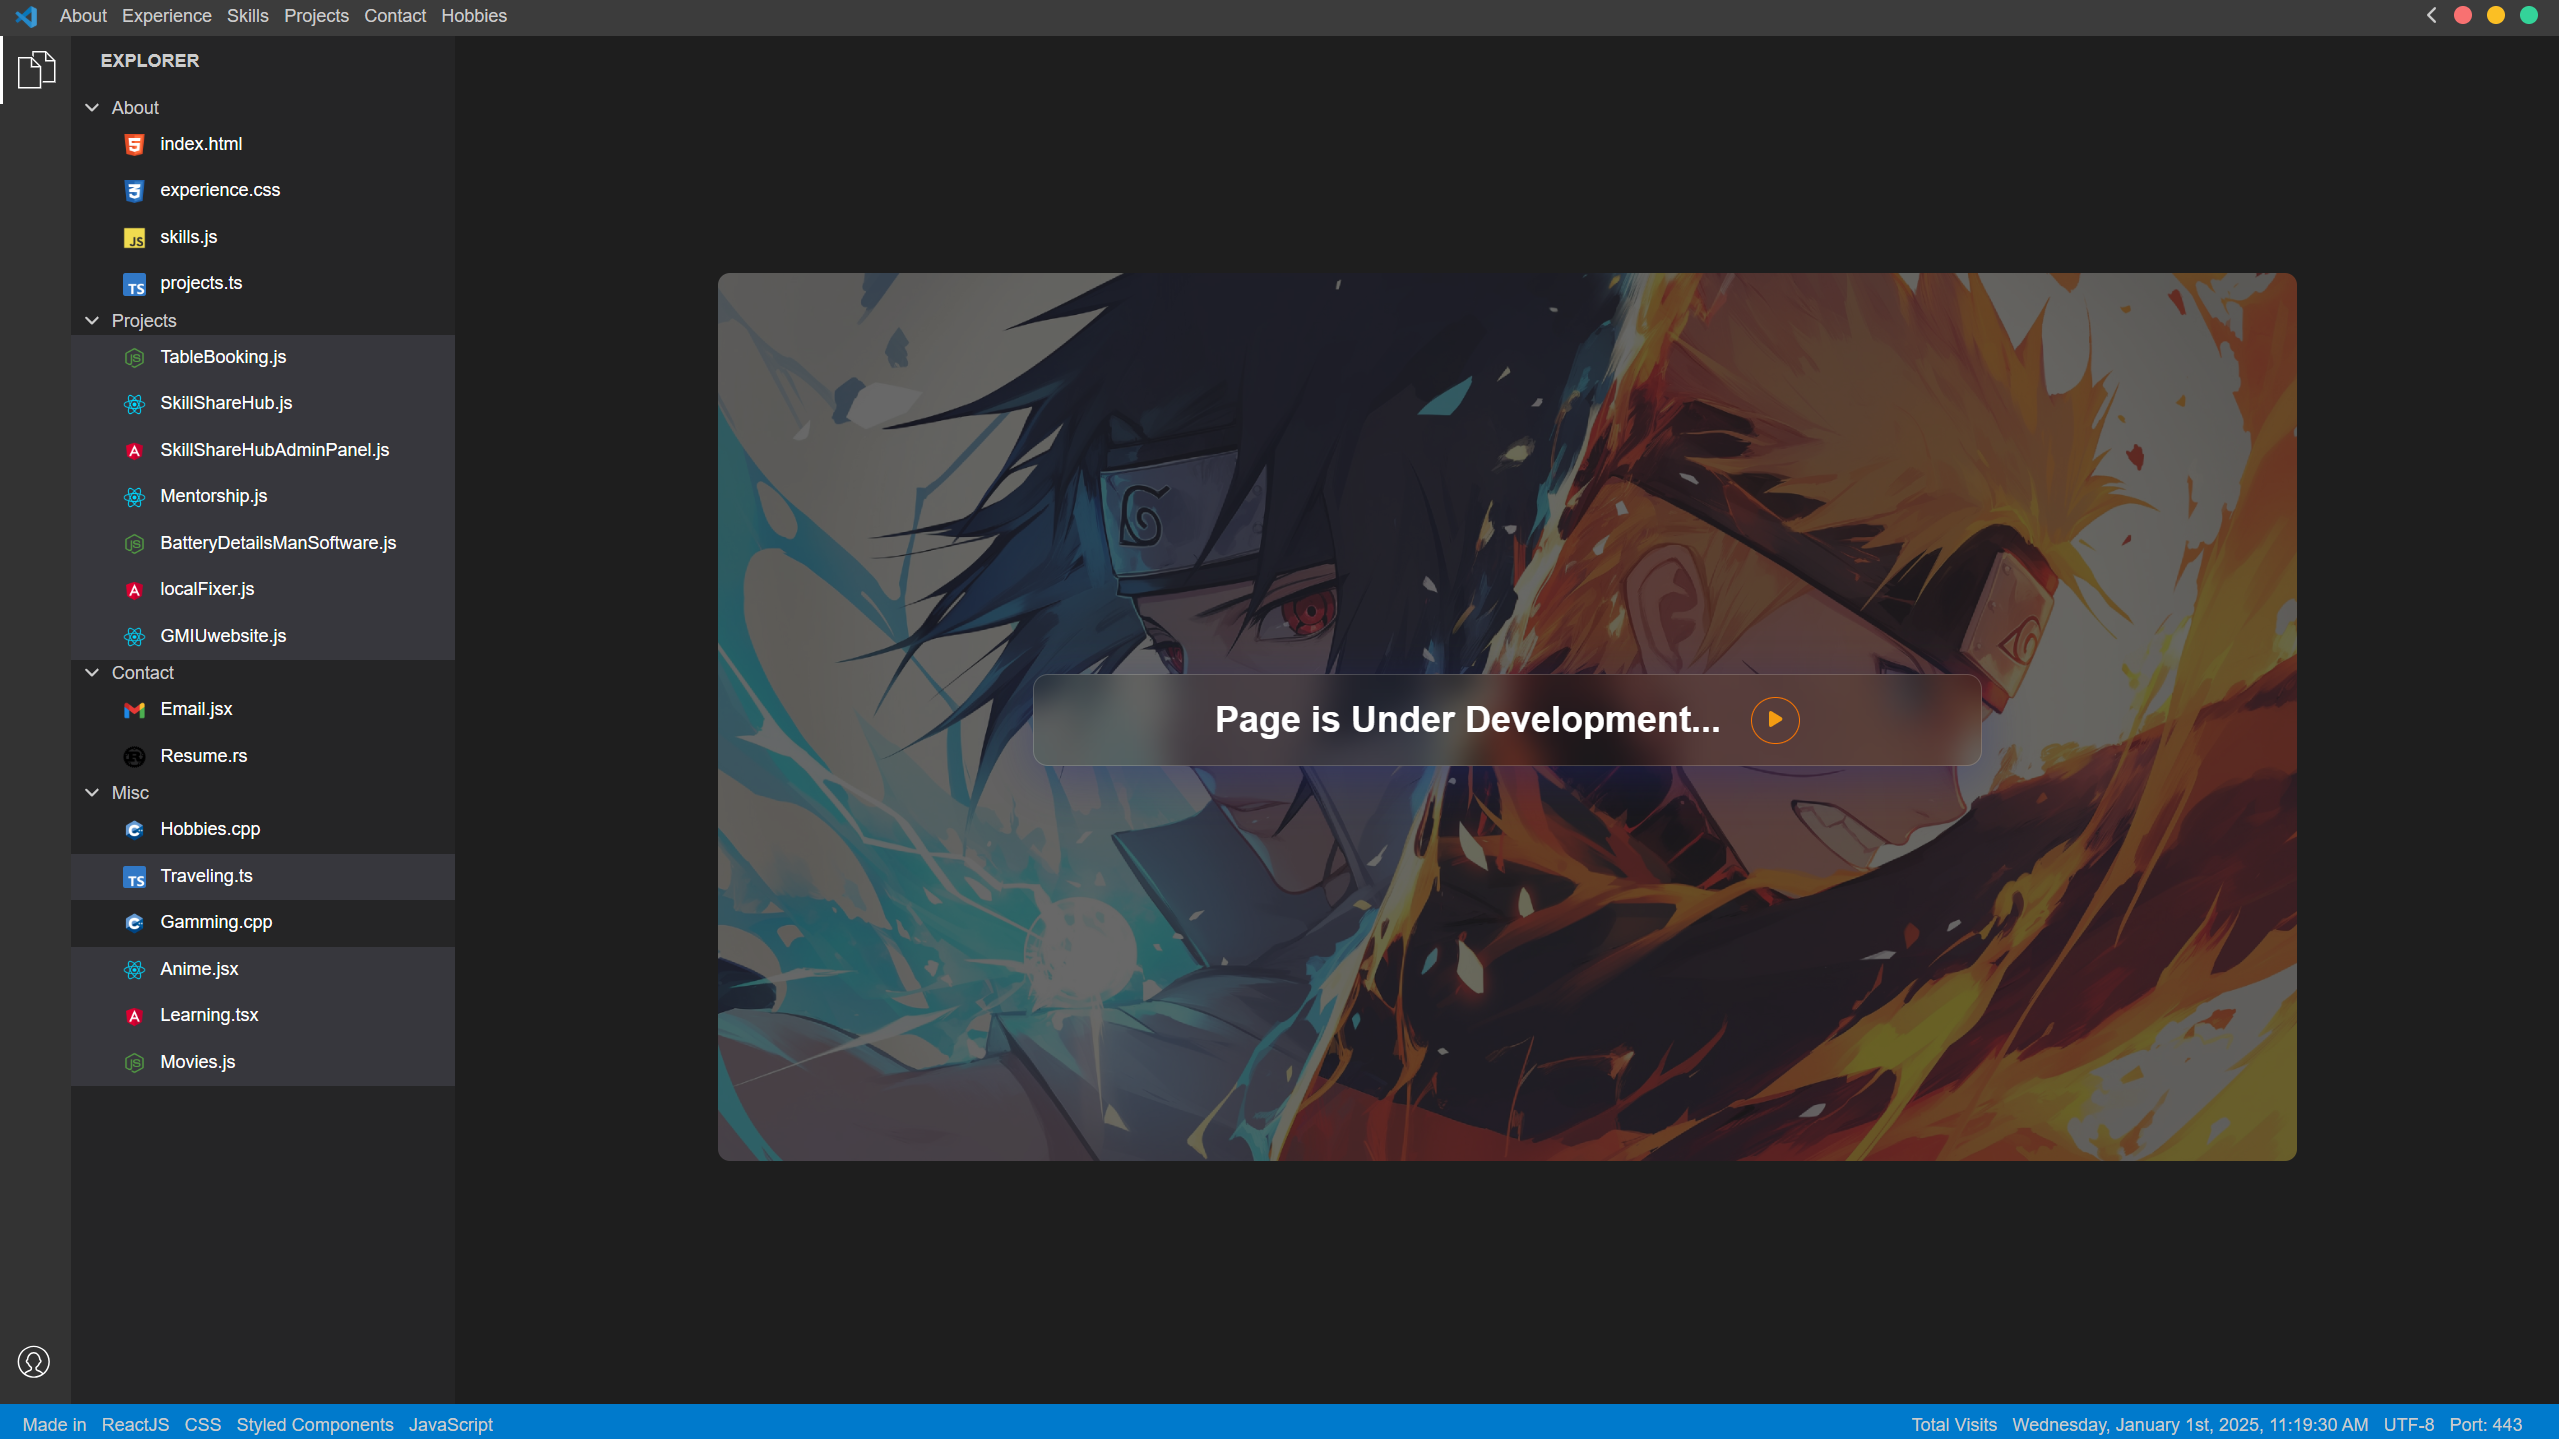2559x1439 pixels.
Task: Click the TS icon beside projects.ts
Action: coord(134,285)
